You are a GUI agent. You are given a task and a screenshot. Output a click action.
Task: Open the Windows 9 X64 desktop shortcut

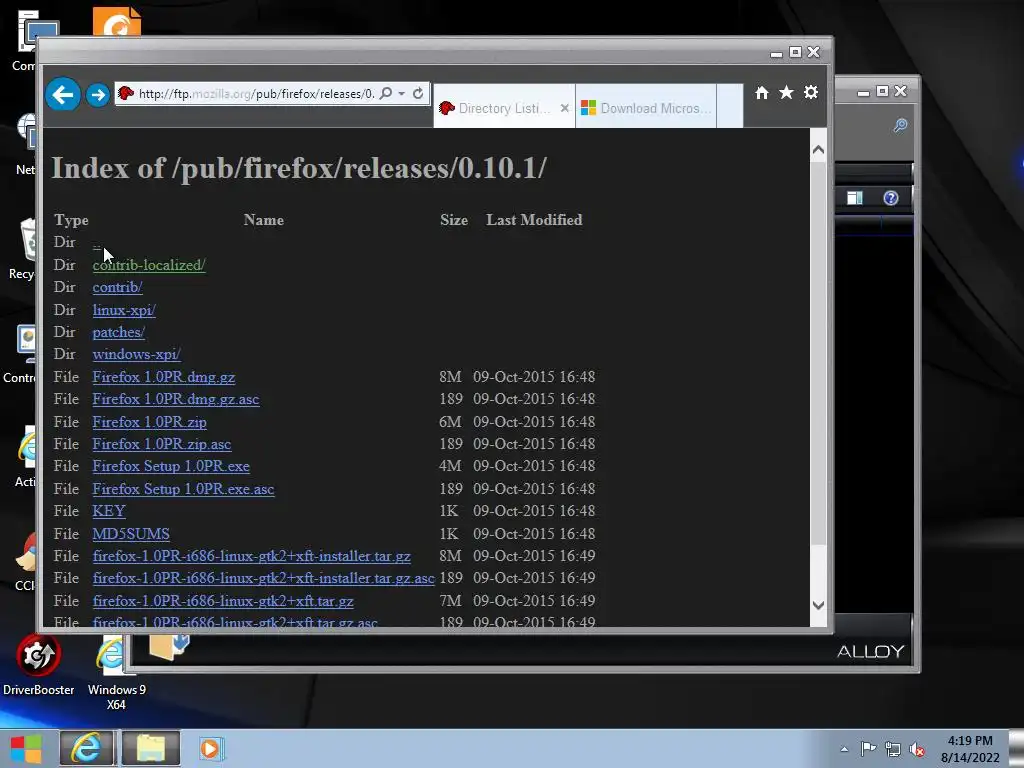116,673
